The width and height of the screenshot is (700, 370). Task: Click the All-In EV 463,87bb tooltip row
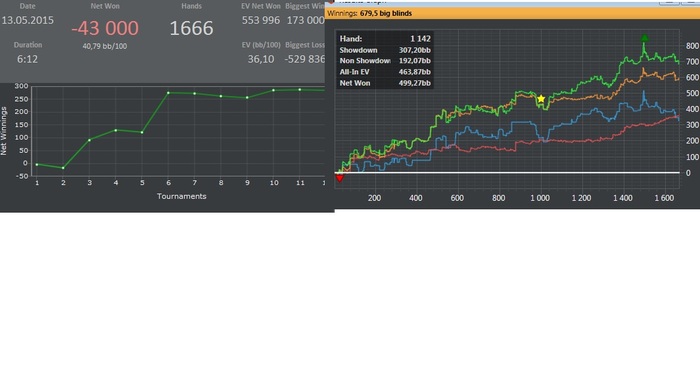[385, 72]
